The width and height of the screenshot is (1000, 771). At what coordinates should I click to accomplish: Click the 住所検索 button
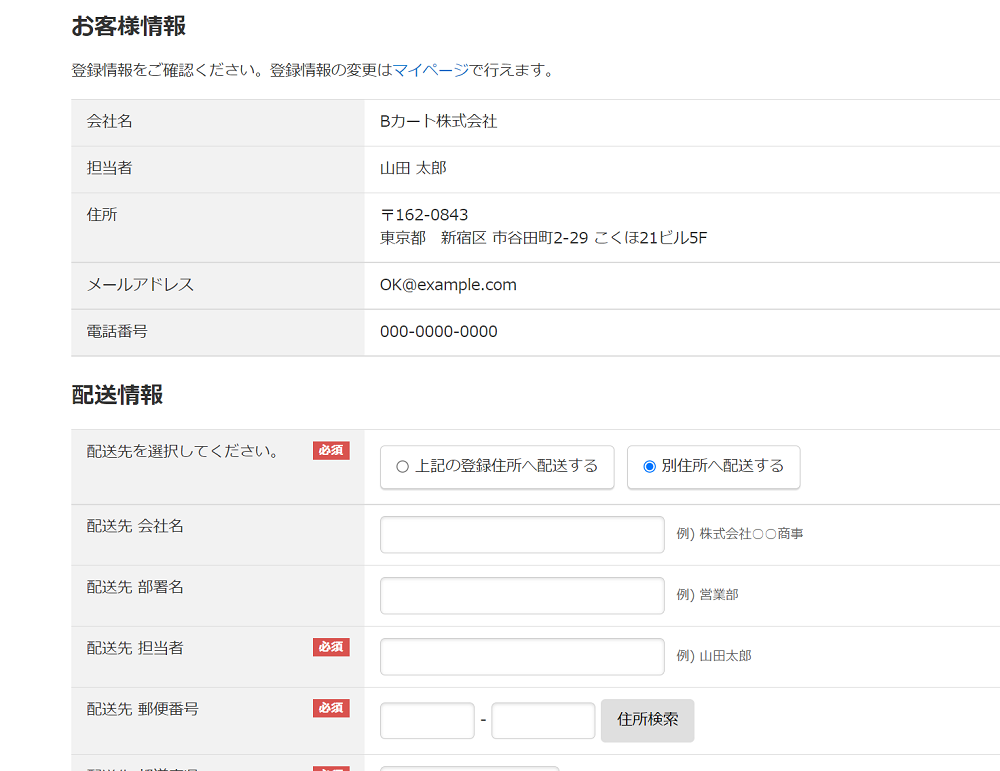[647, 721]
